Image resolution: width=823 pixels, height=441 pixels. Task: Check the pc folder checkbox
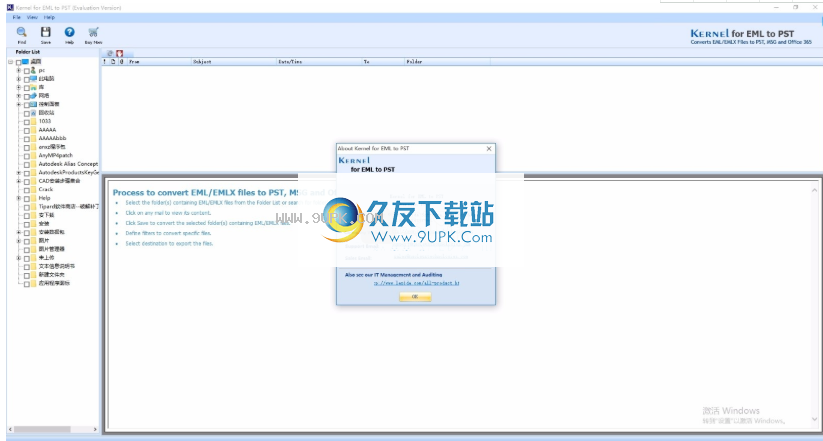27,70
